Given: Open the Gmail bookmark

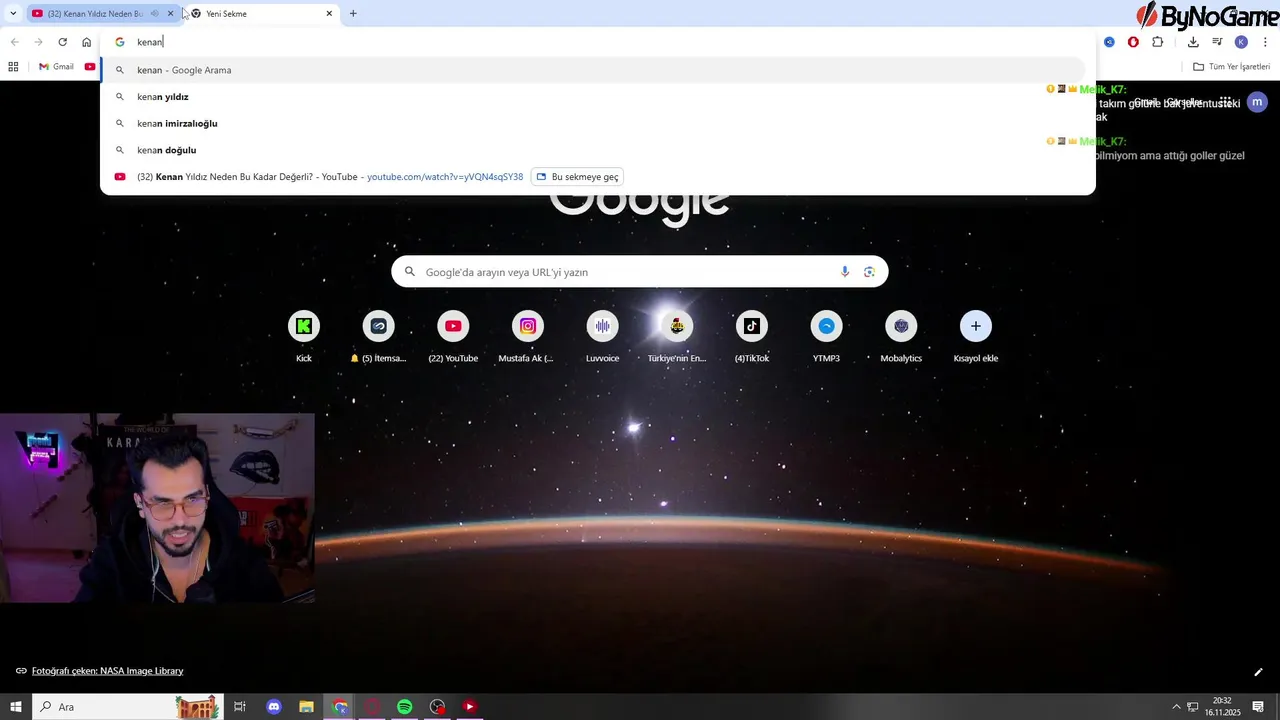Looking at the screenshot, I should (56, 67).
